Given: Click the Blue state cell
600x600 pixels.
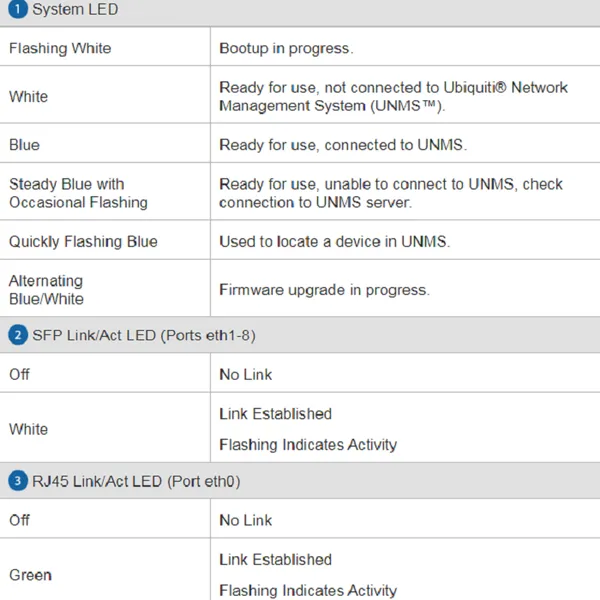Looking at the screenshot, I should point(25,145).
